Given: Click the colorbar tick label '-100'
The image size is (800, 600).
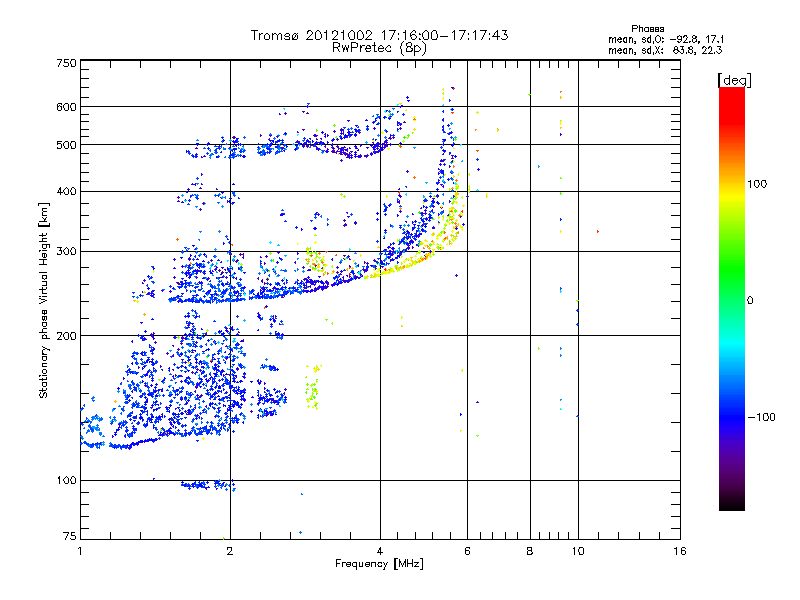Looking at the screenshot, I should pyautogui.click(x=761, y=417).
